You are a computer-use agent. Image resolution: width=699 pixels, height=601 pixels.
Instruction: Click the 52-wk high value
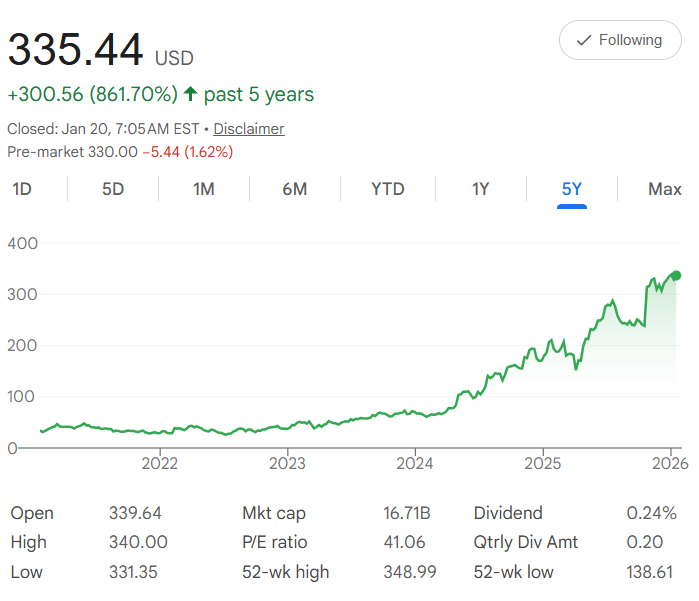click(x=406, y=572)
